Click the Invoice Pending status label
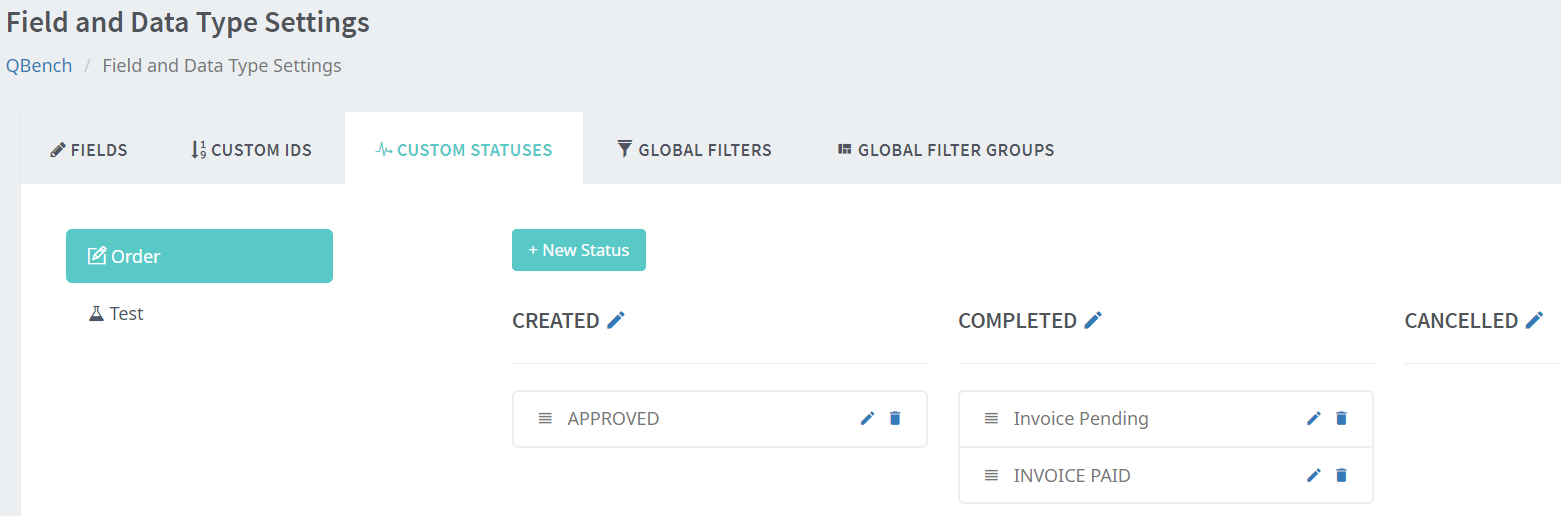Image resolution: width=1561 pixels, height=516 pixels. tap(1081, 418)
